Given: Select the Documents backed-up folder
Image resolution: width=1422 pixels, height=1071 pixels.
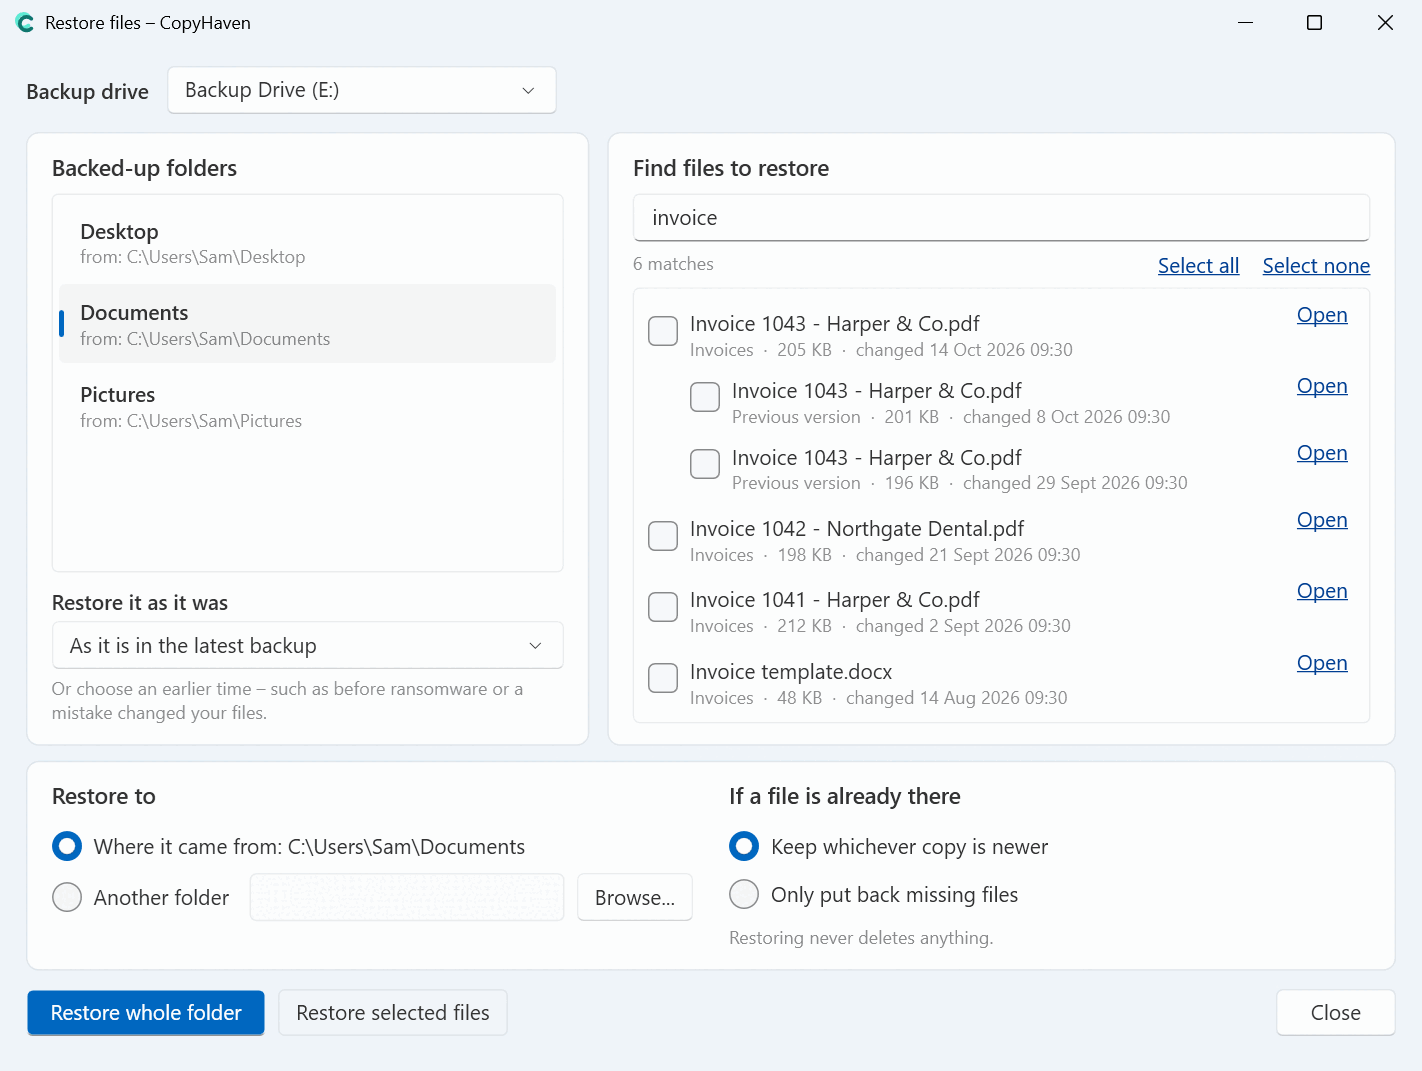Looking at the screenshot, I should click(308, 325).
